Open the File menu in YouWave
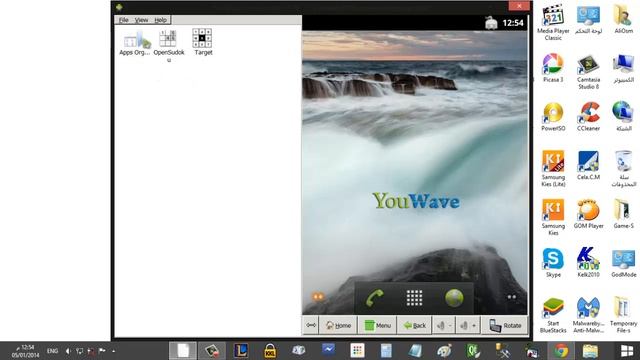640x360 pixels. [x=124, y=20]
